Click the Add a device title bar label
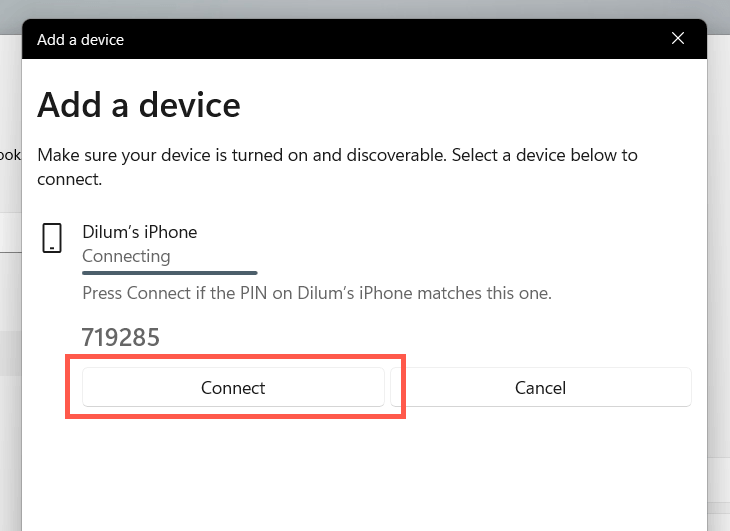Viewport: 730px width, 531px height. click(80, 40)
